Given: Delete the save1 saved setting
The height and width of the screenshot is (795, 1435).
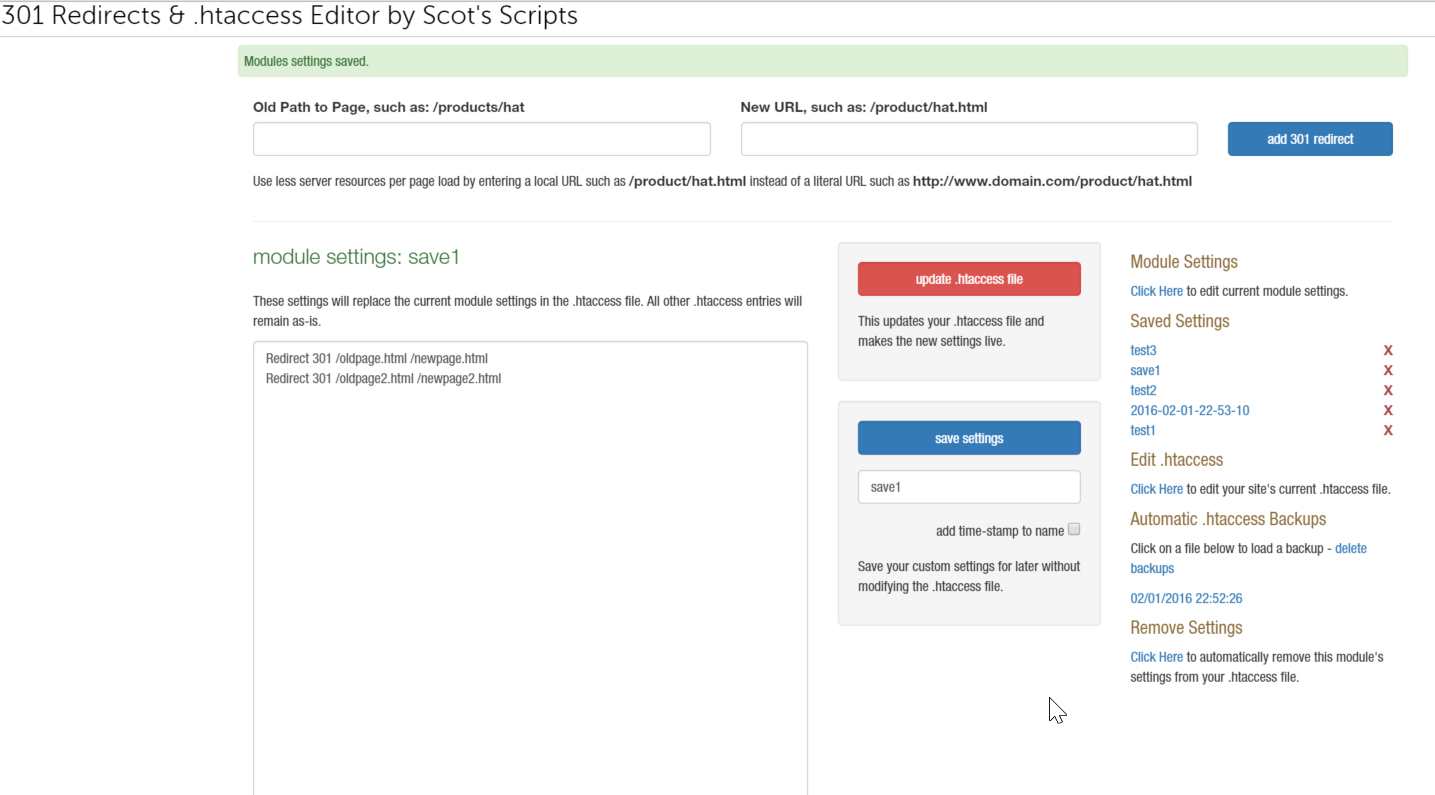Looking at the screenshot, I should [1387, 371].
